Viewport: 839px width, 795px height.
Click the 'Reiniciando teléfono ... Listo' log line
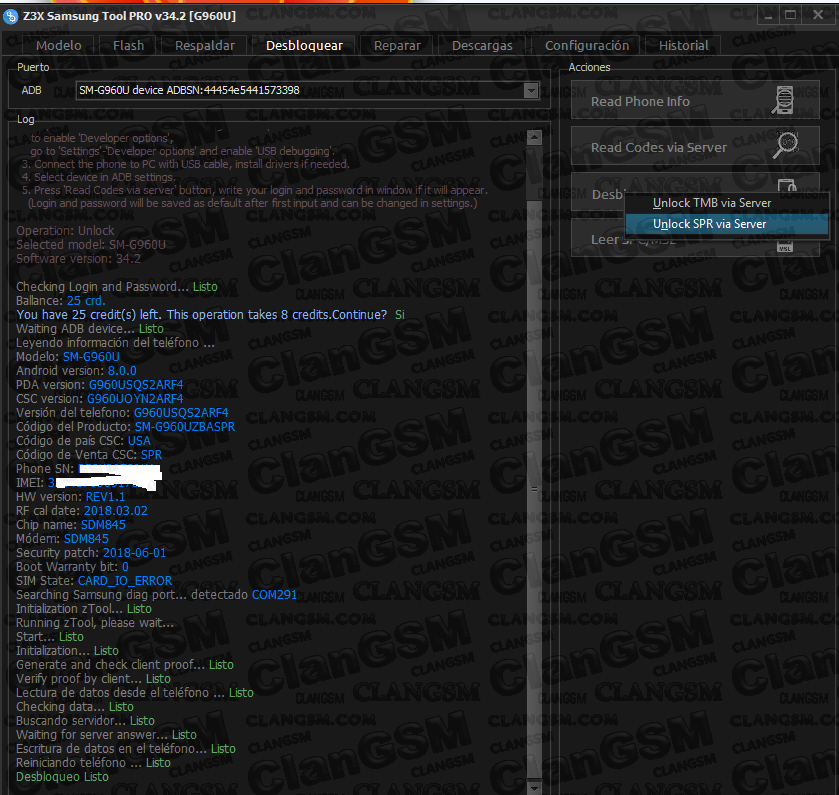pos(93,763)
